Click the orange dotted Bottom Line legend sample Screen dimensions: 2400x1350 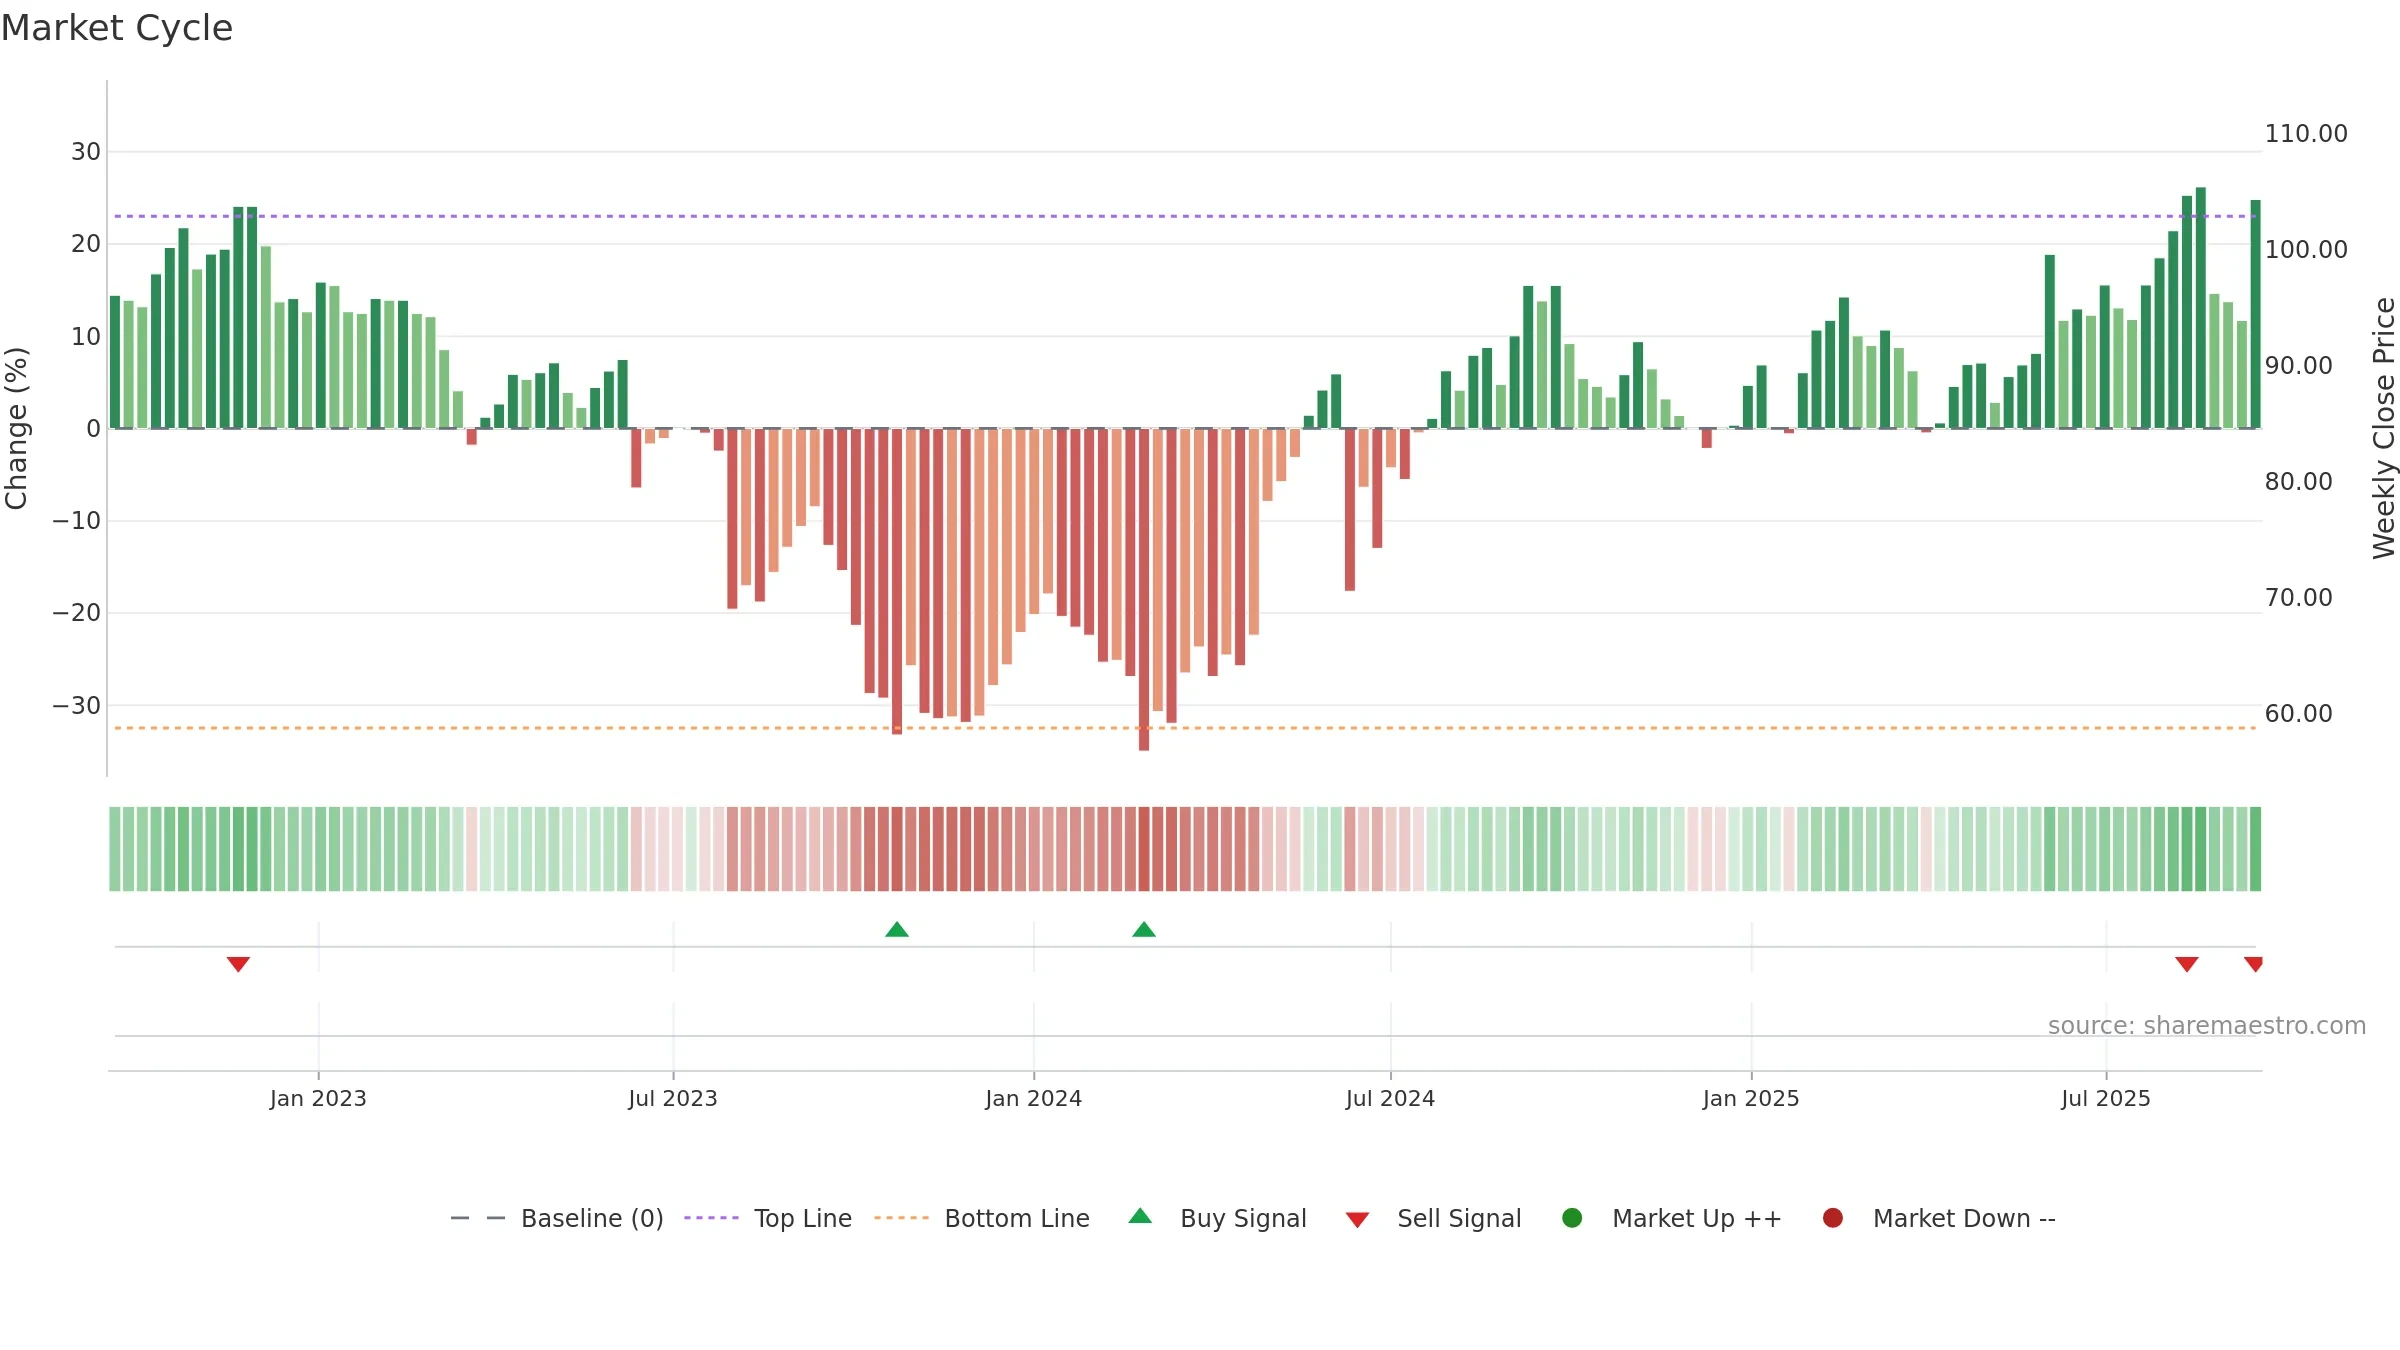[901, 1218]
